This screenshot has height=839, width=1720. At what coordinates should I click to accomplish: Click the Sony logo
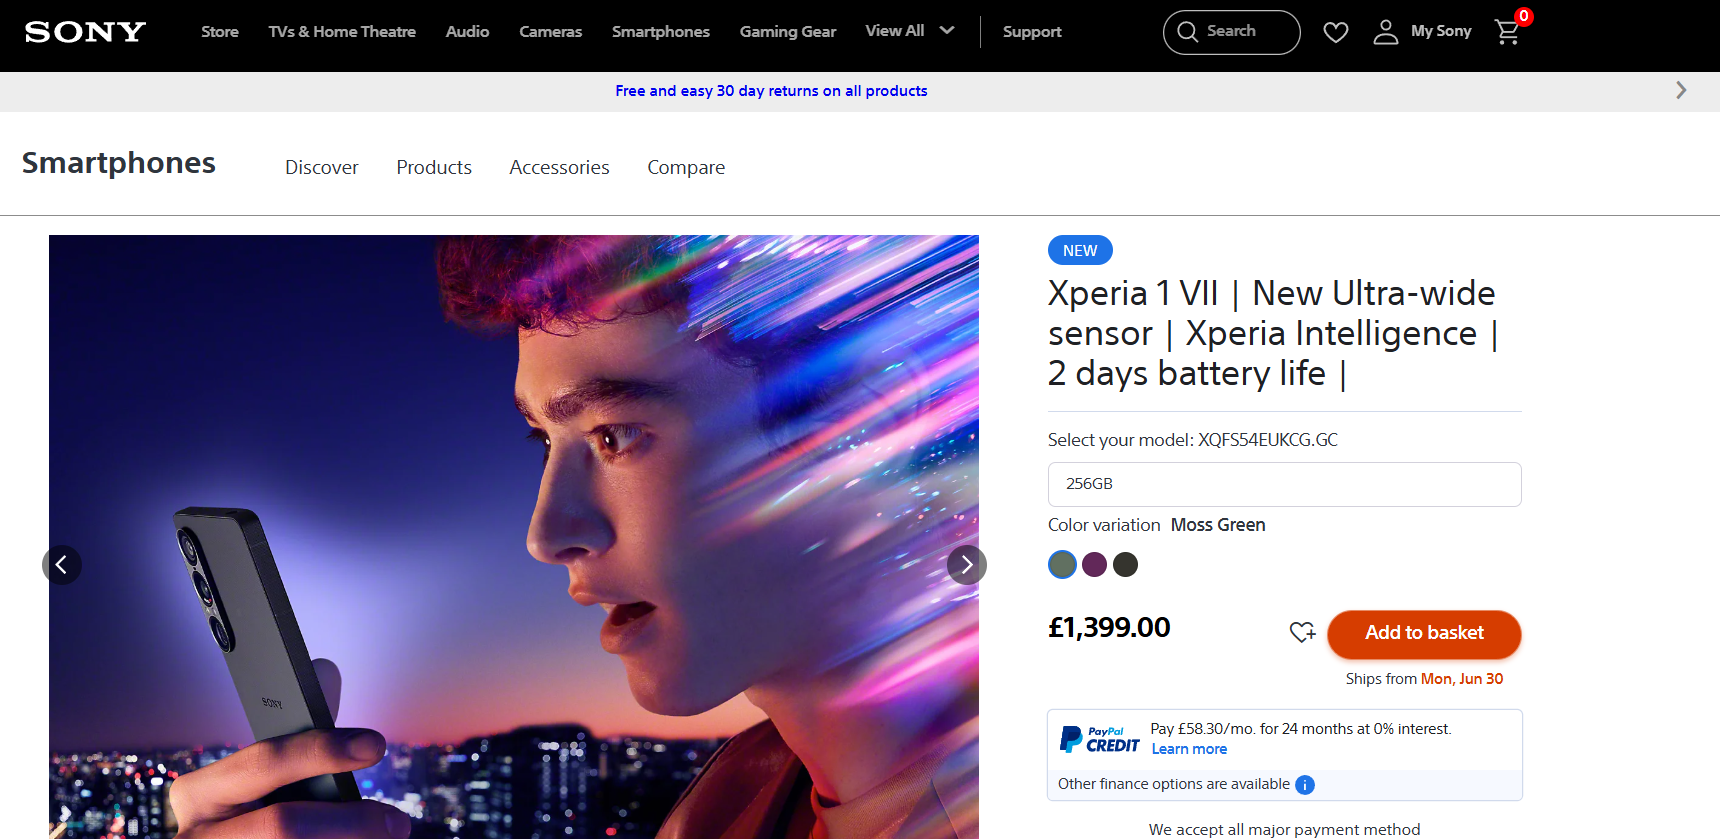click(x=85, y=32)
